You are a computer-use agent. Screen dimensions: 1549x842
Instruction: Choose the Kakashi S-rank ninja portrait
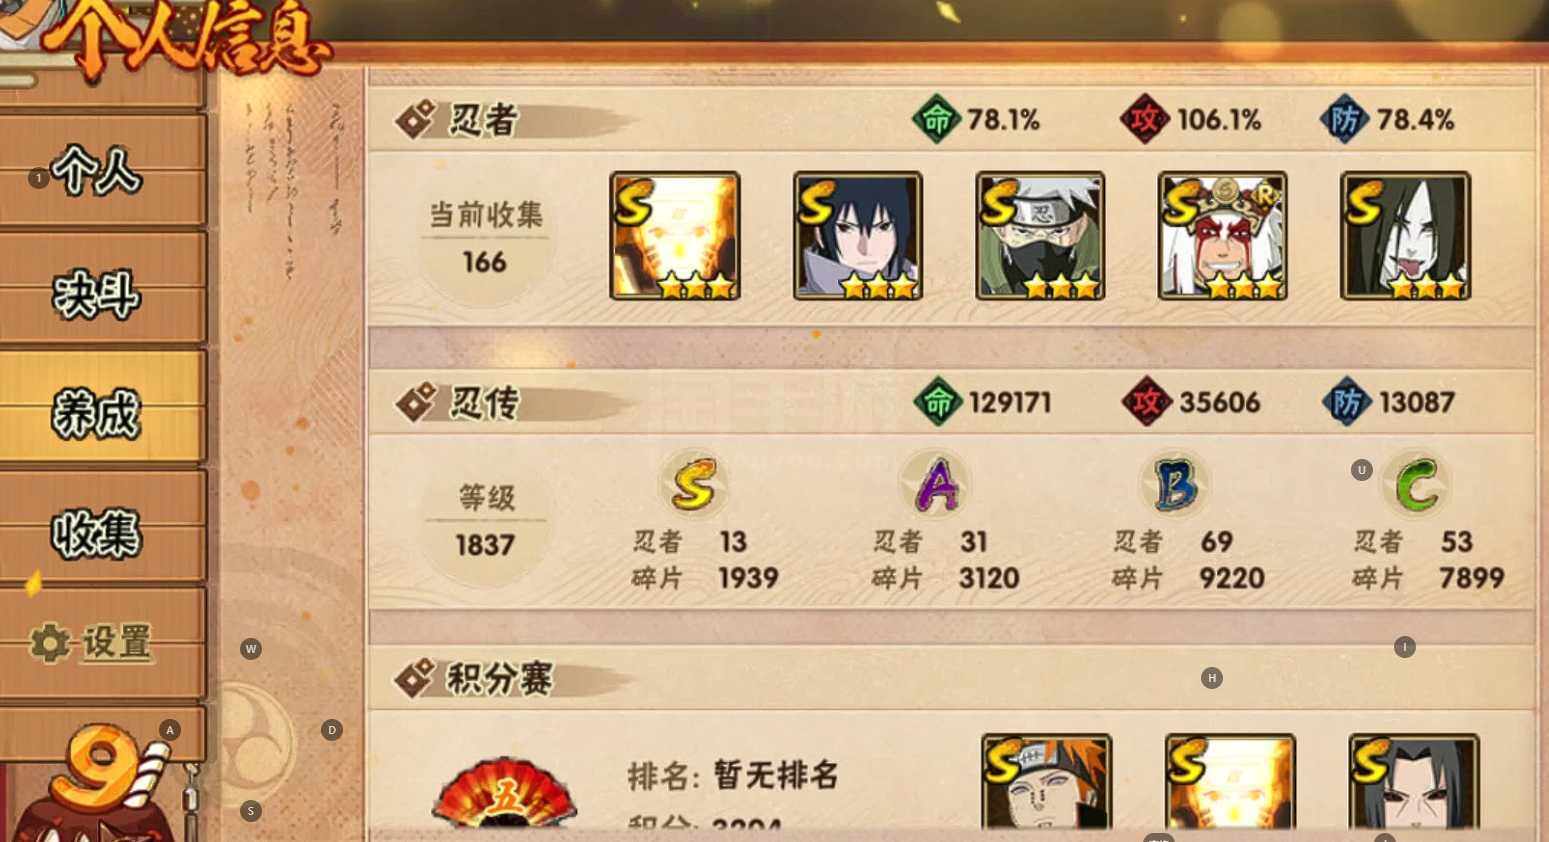point(1040,236)
